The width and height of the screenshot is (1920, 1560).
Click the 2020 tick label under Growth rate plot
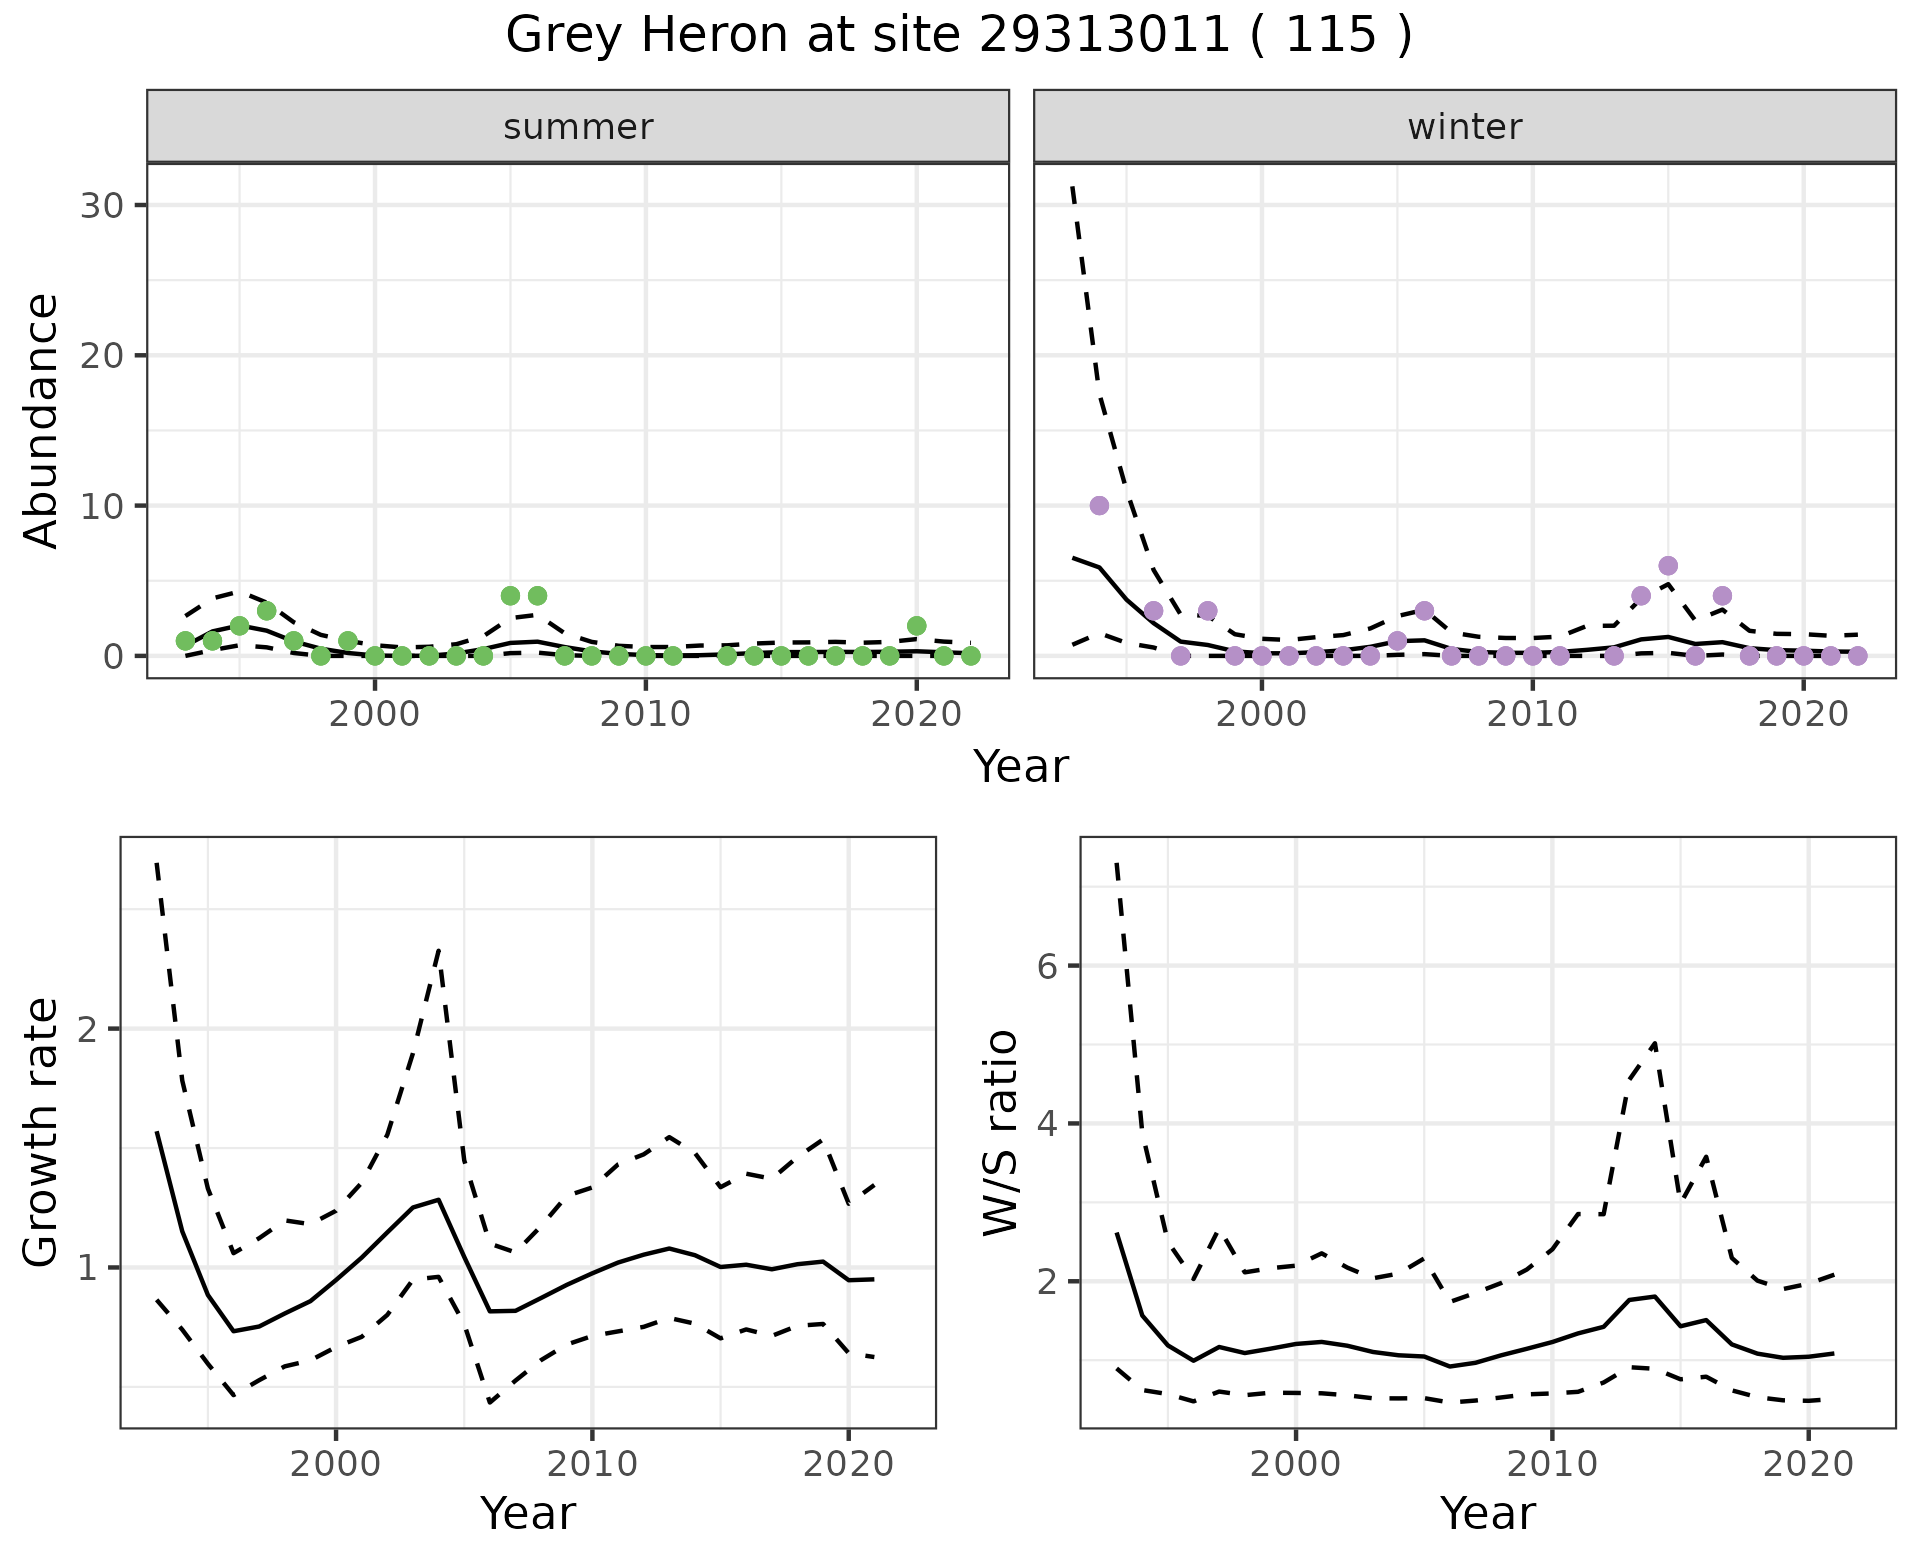tap(848, 1464)
